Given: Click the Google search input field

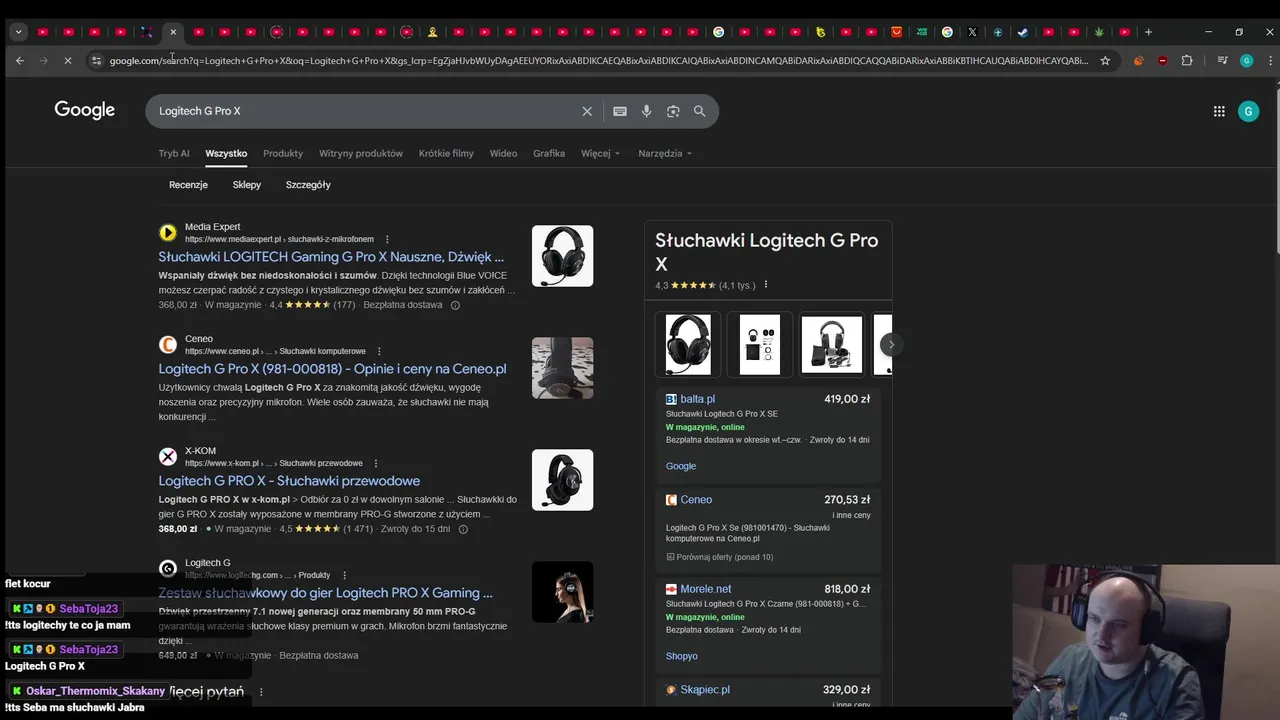Looking at the screenshot, I should click(x=365, y=111).
